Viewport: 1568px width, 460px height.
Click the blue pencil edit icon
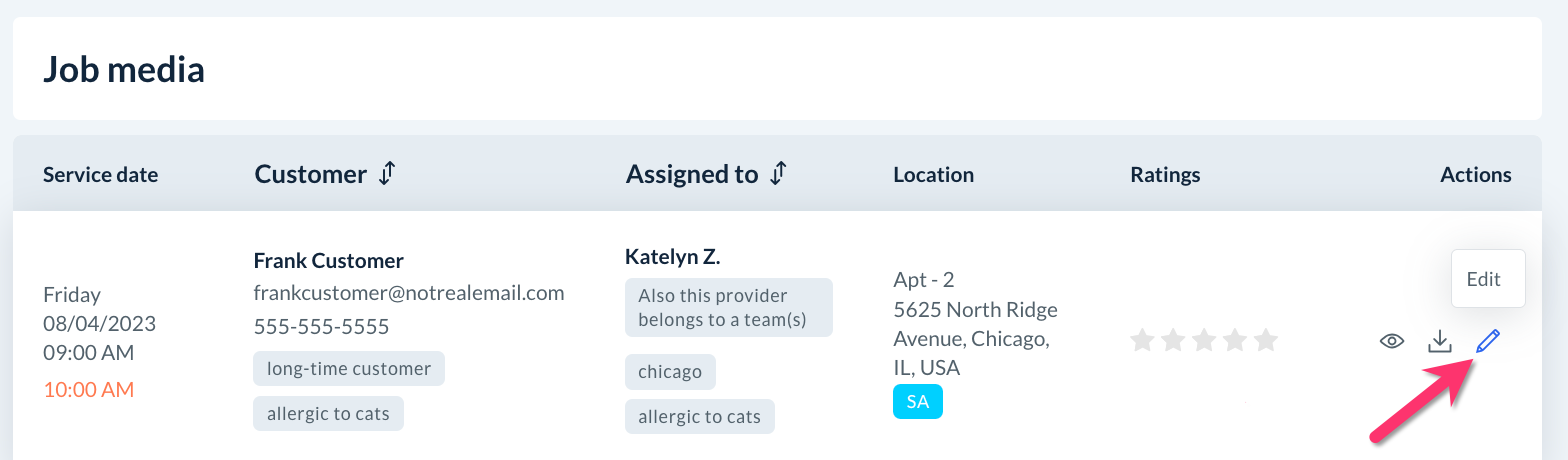point(1488,342)
